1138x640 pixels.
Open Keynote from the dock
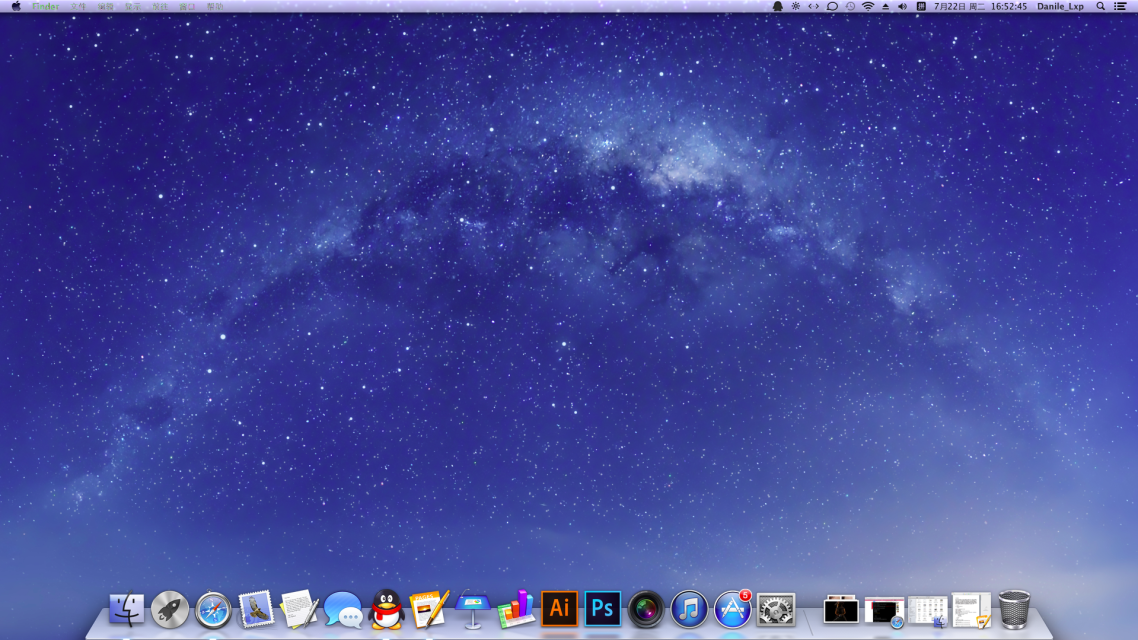(x=472, y=609)
